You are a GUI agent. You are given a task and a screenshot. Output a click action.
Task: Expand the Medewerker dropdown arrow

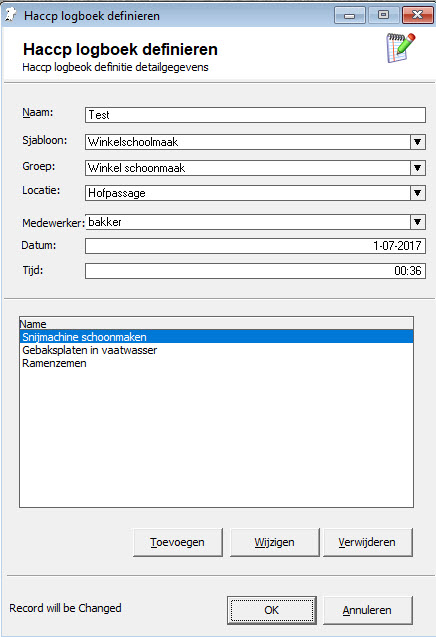click(417, 222)
